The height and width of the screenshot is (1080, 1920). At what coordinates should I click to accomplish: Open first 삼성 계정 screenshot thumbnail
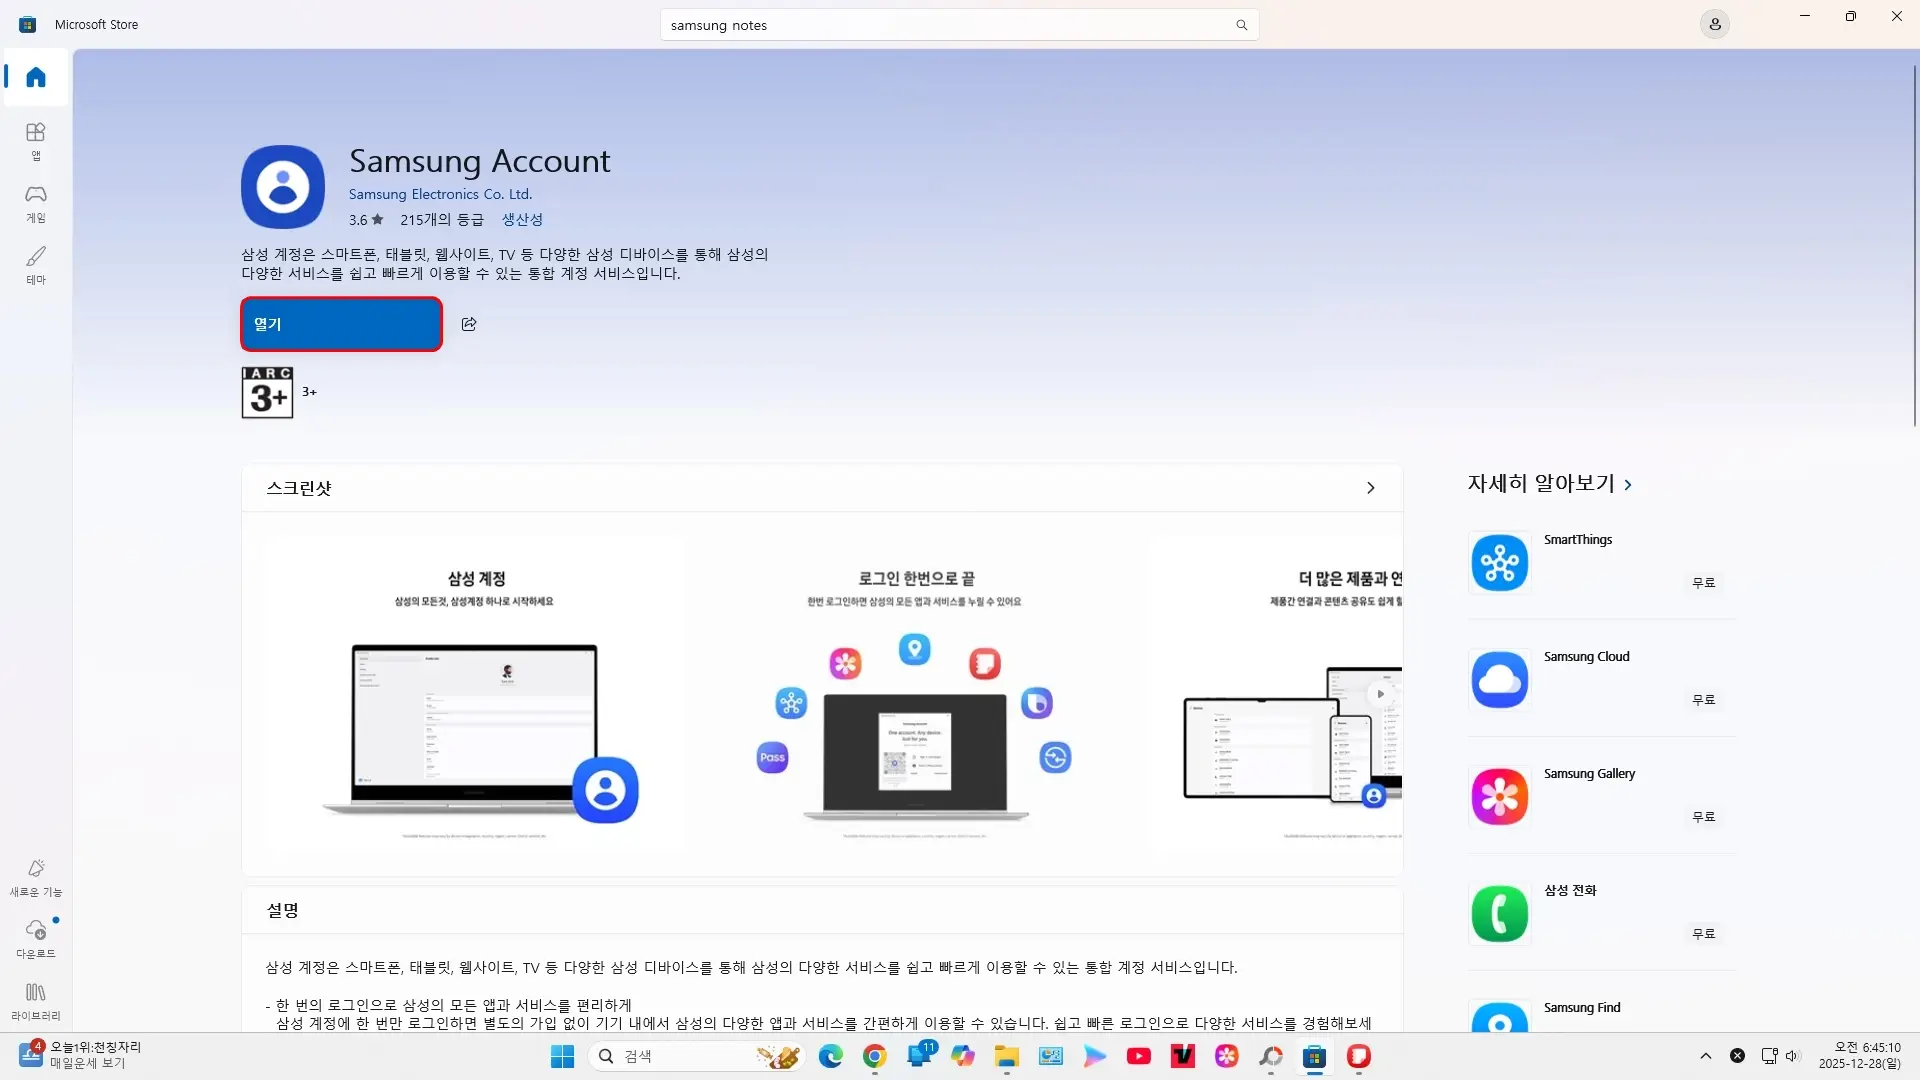[476, 694]
